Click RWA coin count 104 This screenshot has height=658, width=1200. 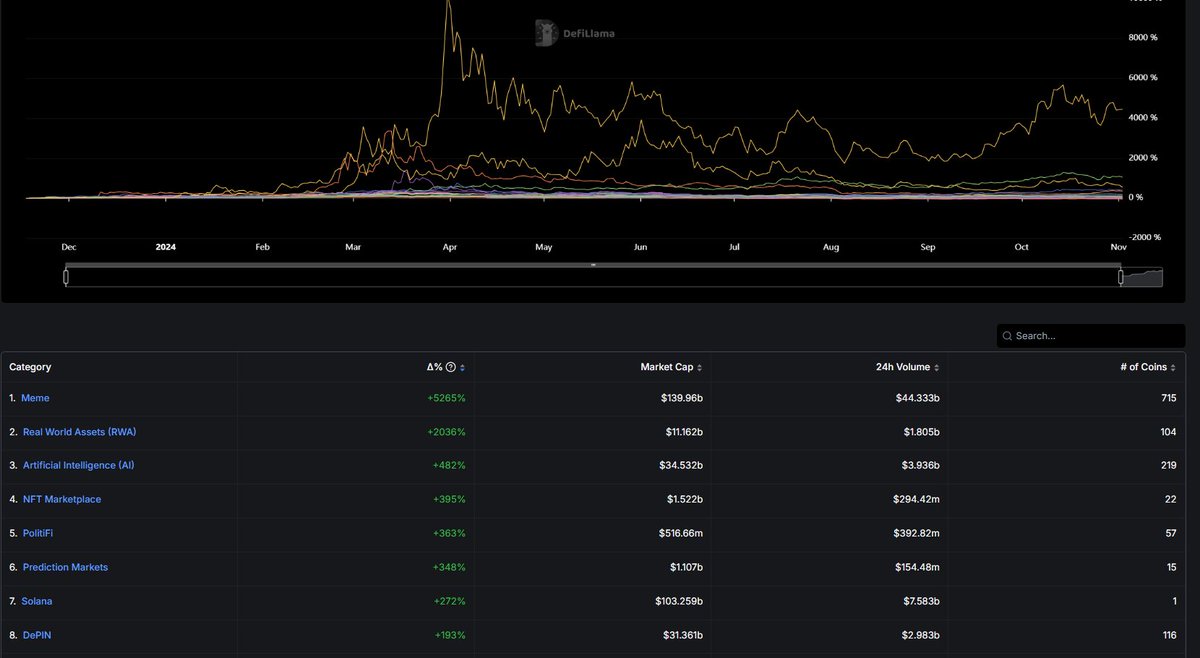[x=1169, y=432]
